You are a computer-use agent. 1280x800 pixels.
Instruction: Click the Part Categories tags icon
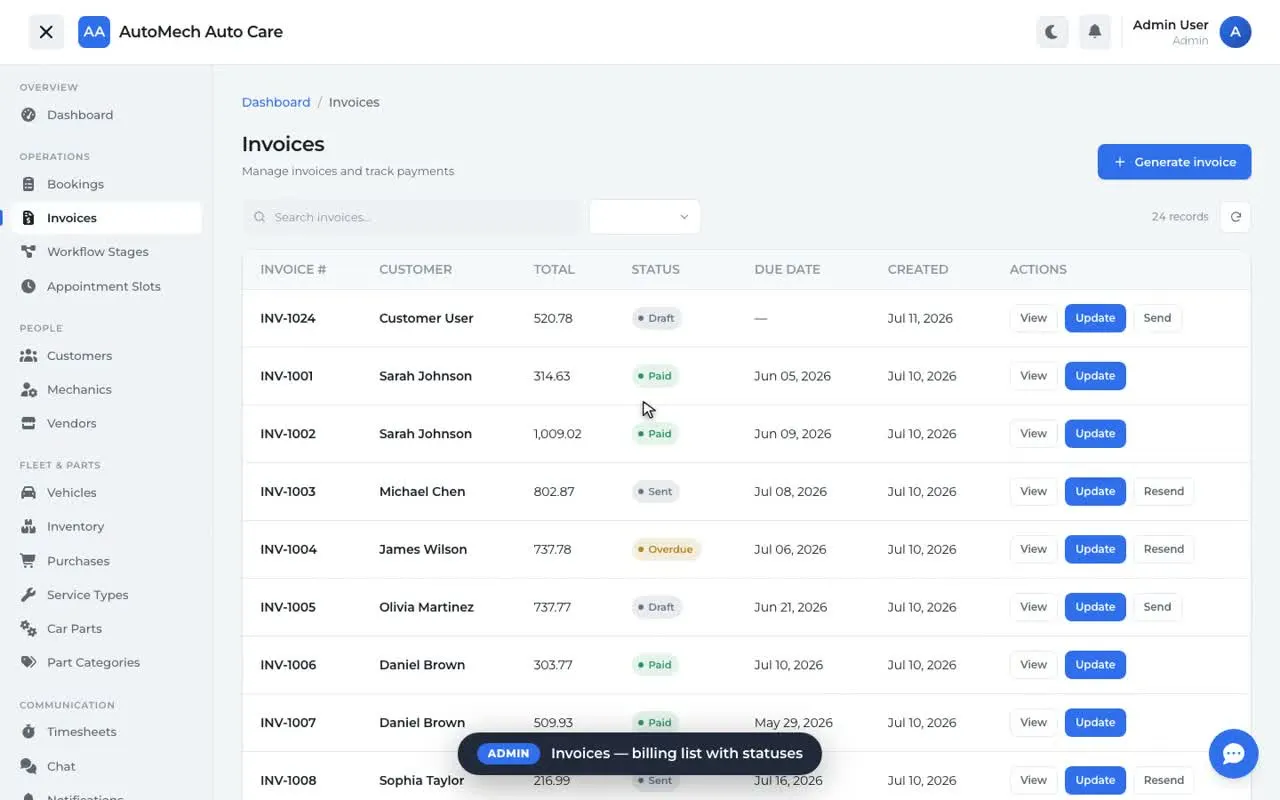point(28,663)
